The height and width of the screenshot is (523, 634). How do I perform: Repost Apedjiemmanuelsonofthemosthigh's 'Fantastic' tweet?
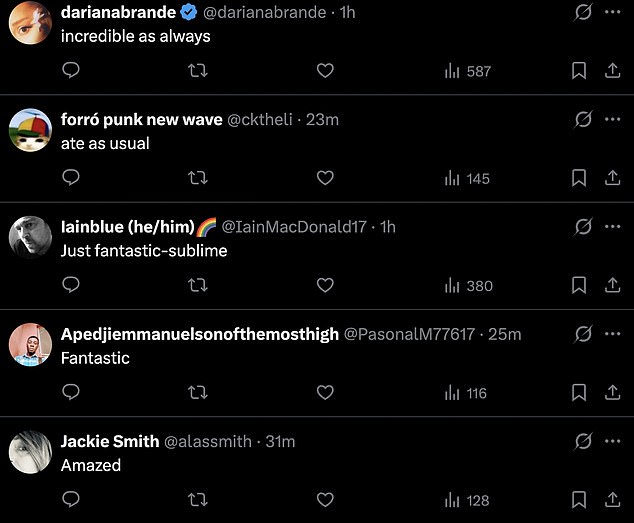[x=198, y=393]
